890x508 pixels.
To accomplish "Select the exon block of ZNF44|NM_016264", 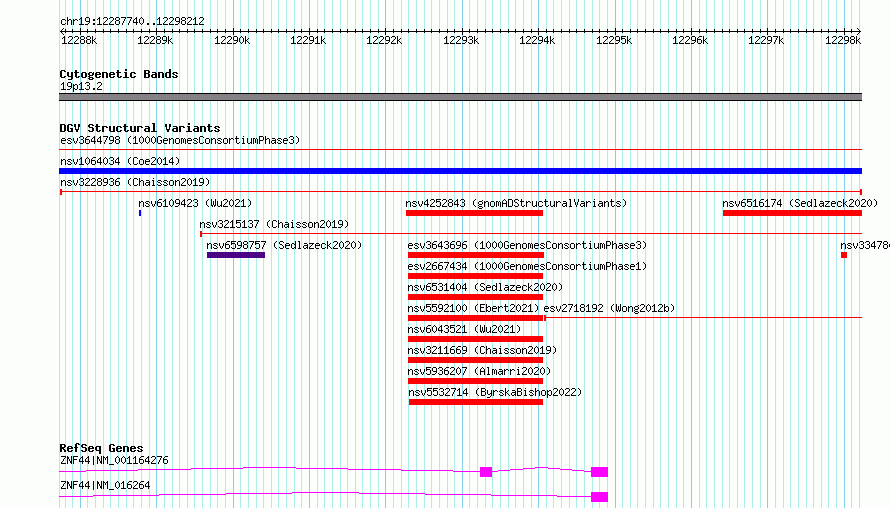I will (x=599, y=497).
